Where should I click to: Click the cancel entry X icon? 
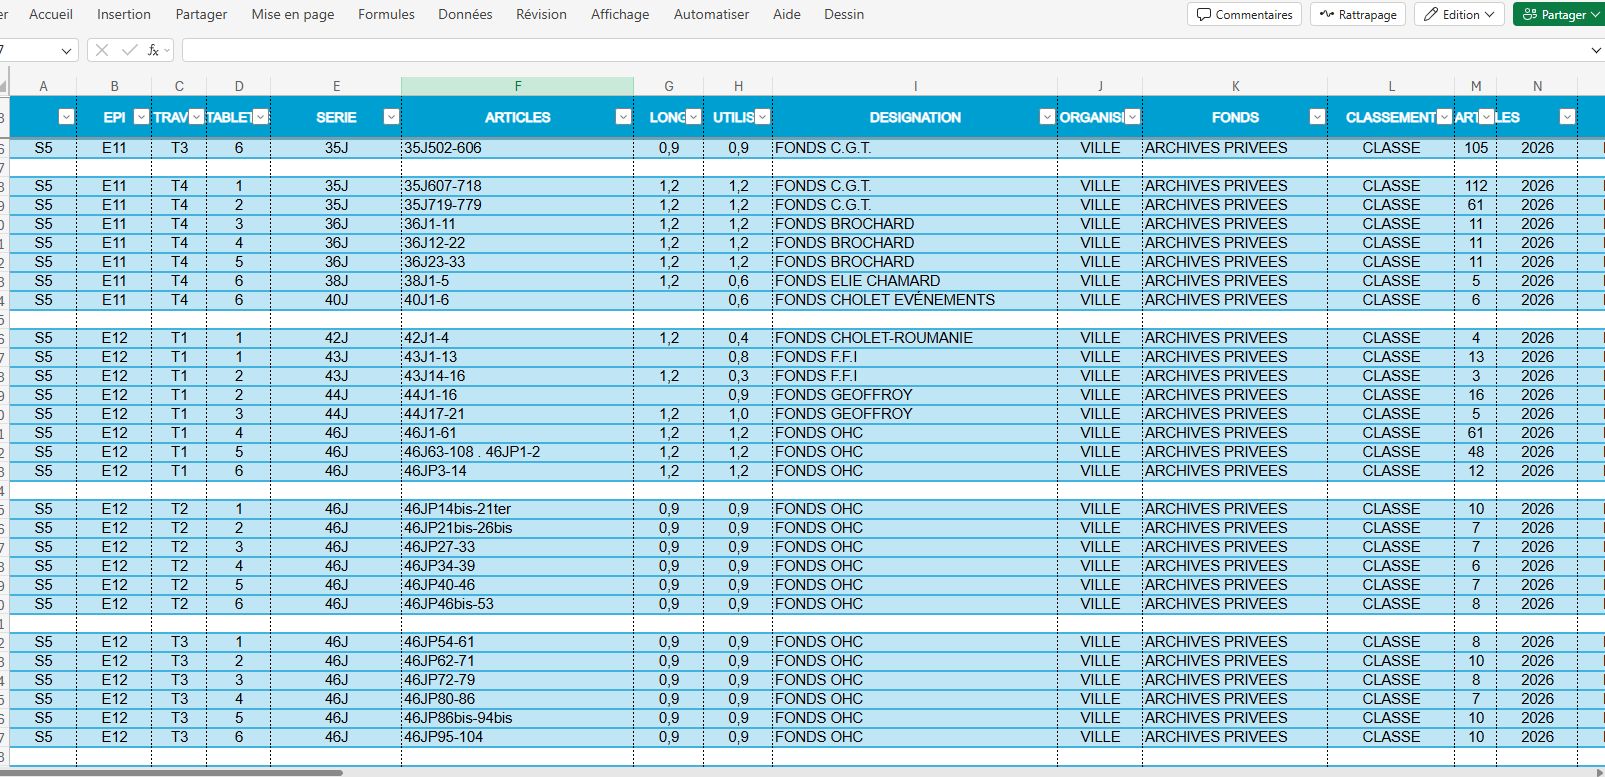click(x=102, y=50)
